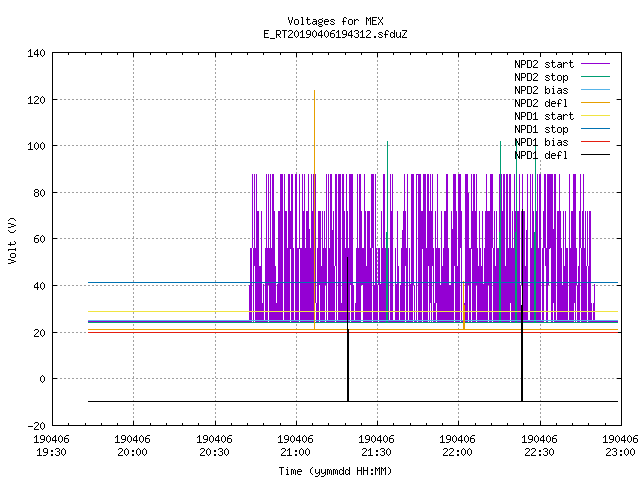Click the 190406 22:00 x-axis tick label
Screen dimensions: 640x480
(458, 446)
